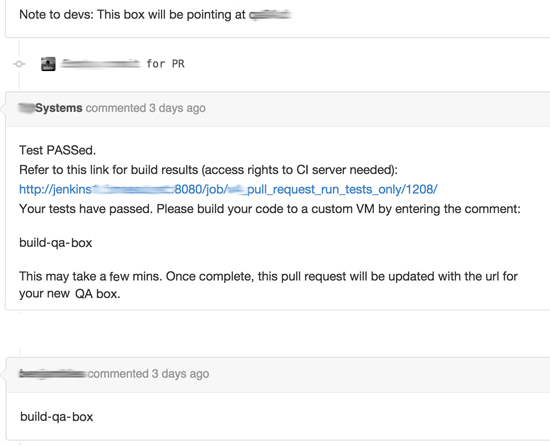Click "build-qa-box" text in the final comment

tap(57, 417)
